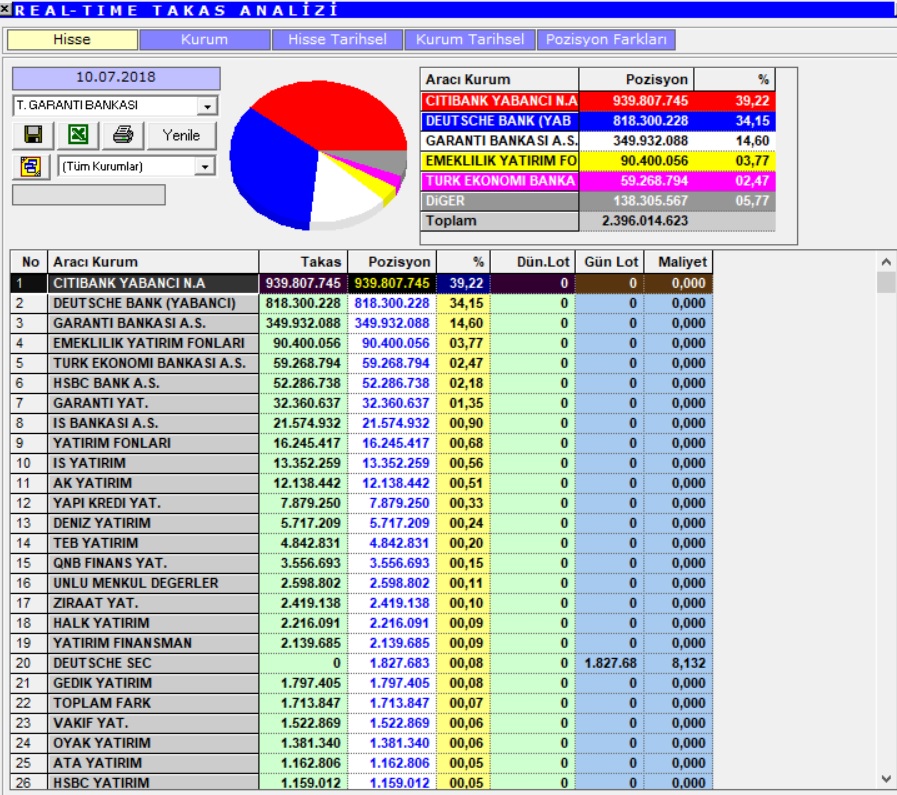Viewport: 897px width, 795px height.
Task: Select the YAPI KREDI YAT. row
Action: (x=362, y=503)
